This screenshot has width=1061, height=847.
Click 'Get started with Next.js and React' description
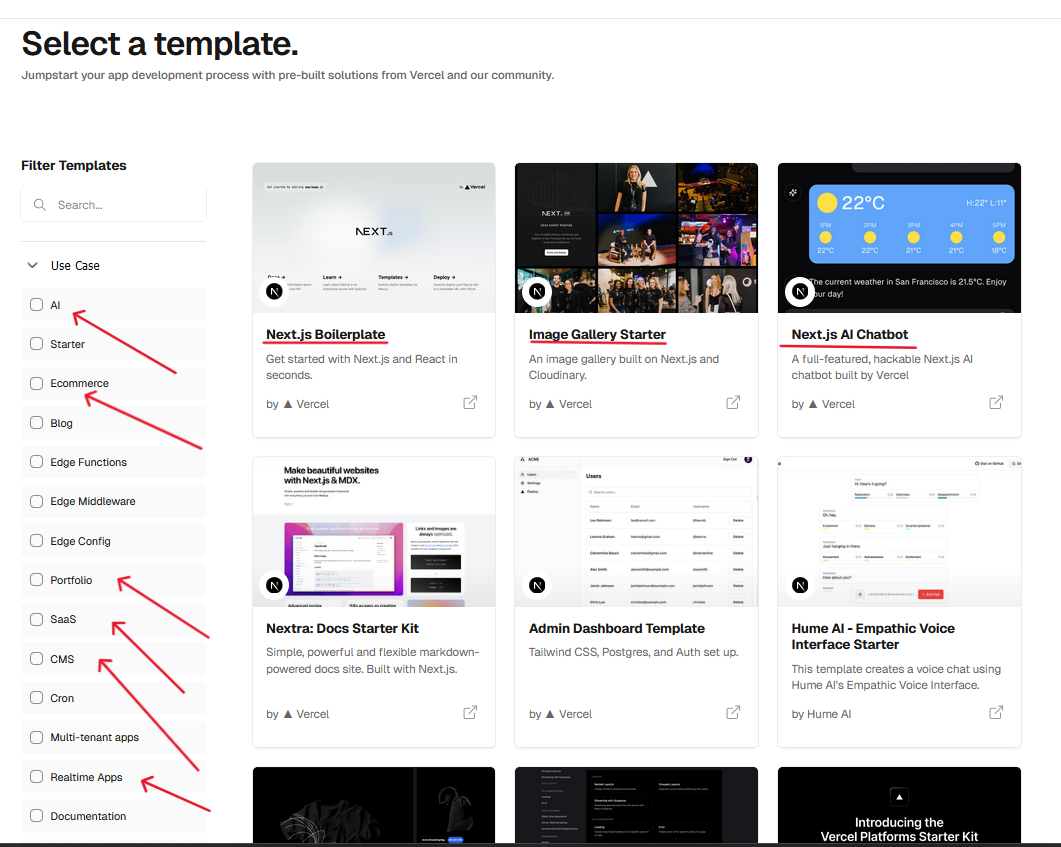tap(361, 367)
